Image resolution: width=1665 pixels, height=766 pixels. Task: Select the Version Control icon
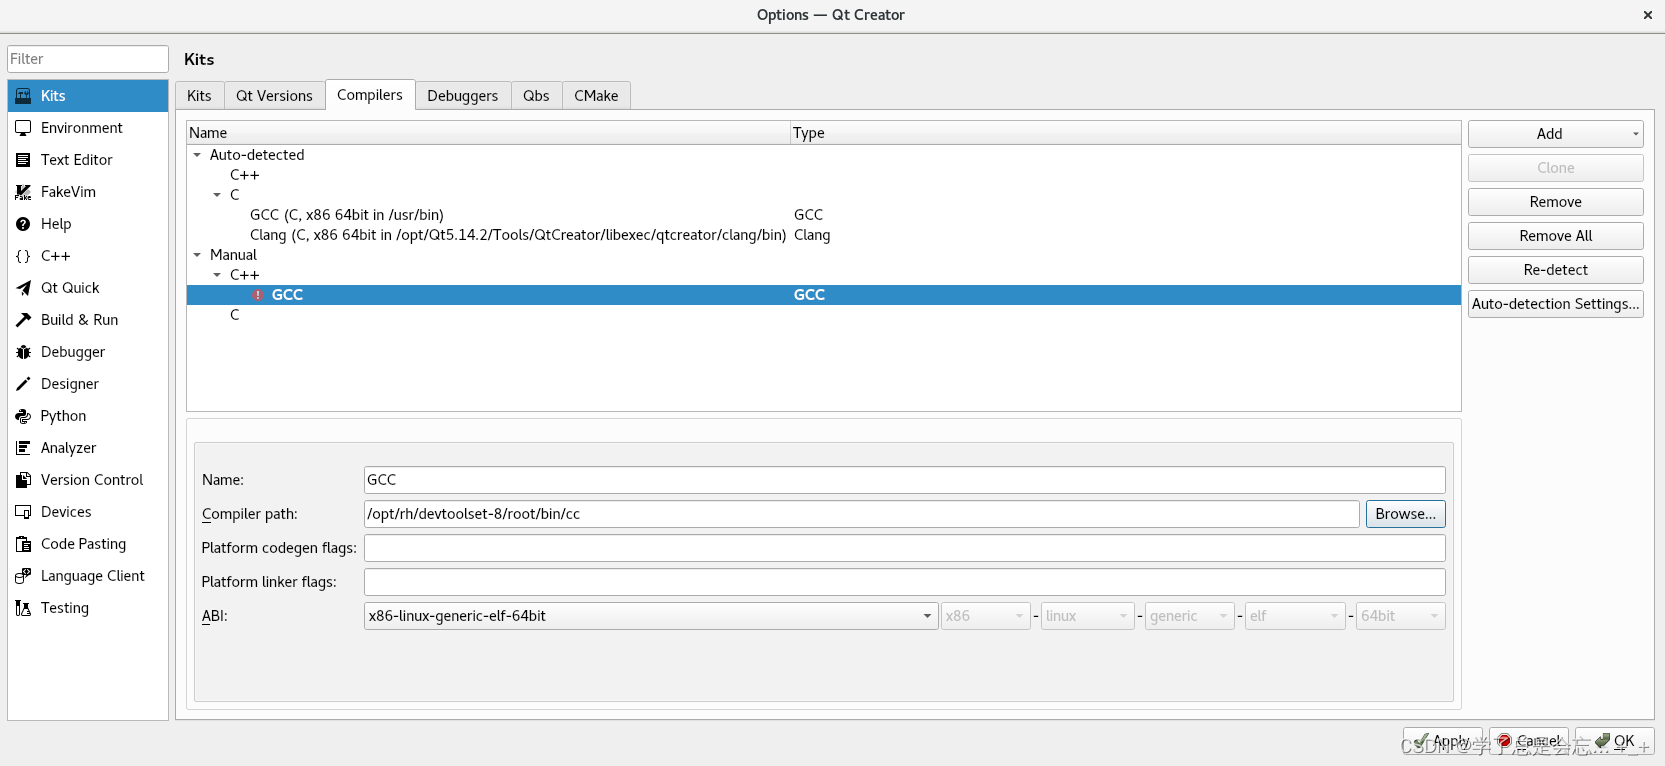pyautogui.click(x=23, y=480)
